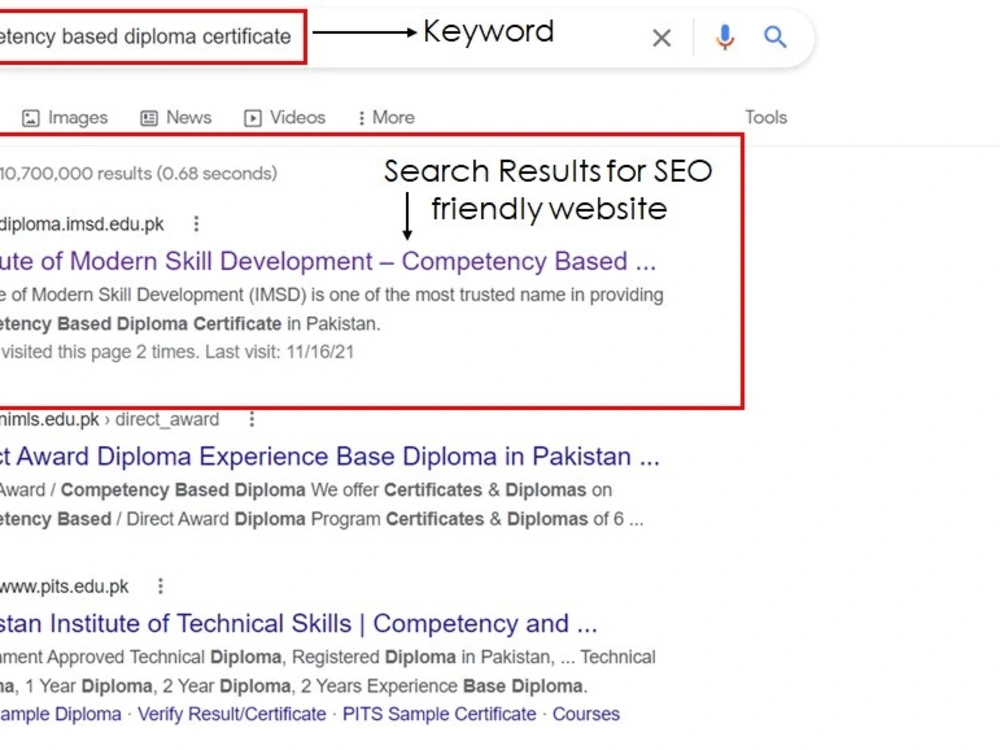Screen dimensions: 1000x750
Task: Click the Last visit: 11/16/21 text
Action: [279, 352]
